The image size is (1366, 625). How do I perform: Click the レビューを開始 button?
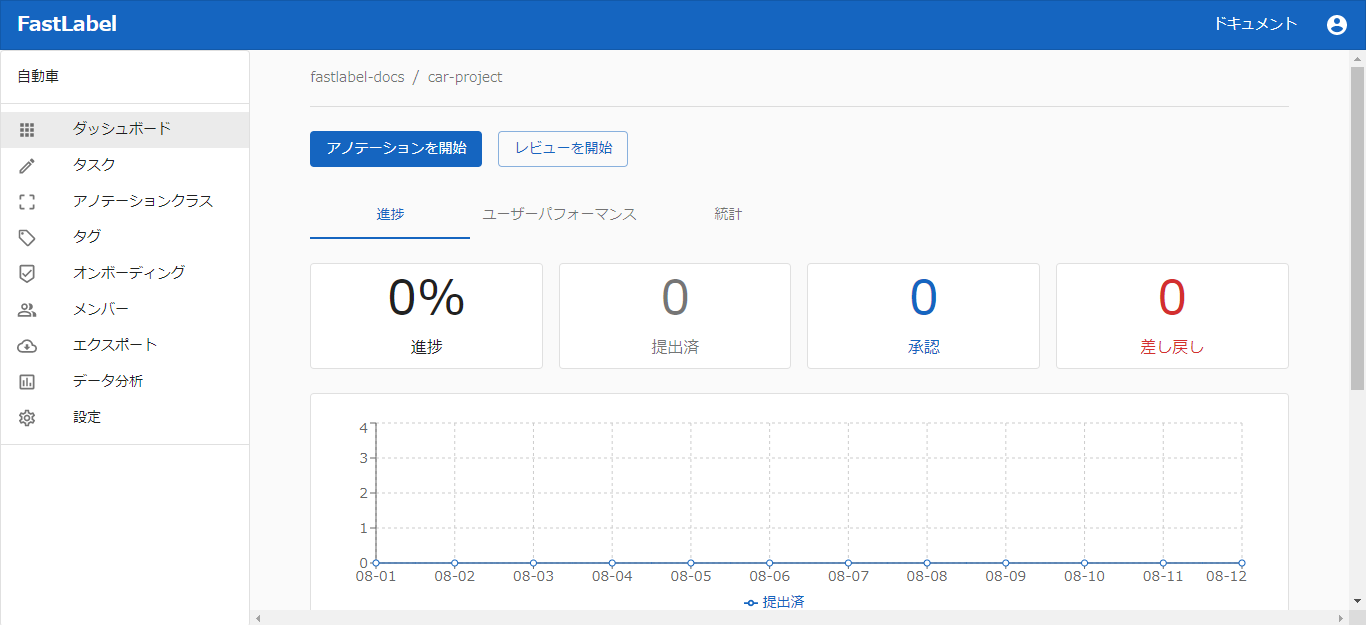563,148
